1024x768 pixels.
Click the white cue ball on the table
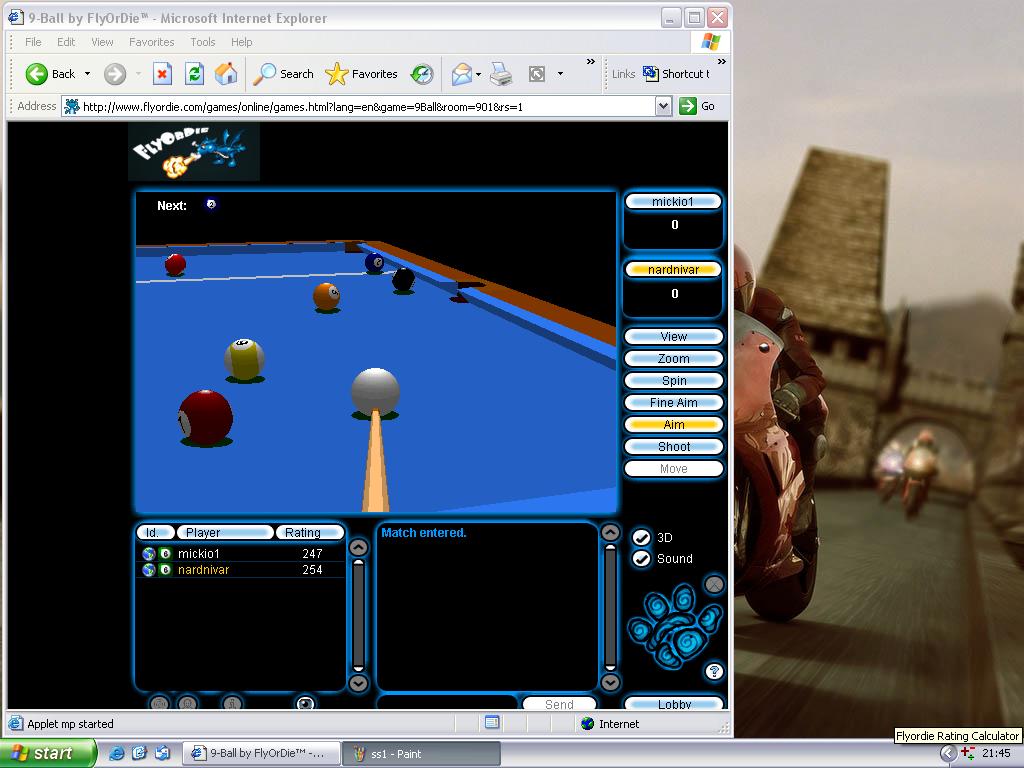[x=375, y=391]
